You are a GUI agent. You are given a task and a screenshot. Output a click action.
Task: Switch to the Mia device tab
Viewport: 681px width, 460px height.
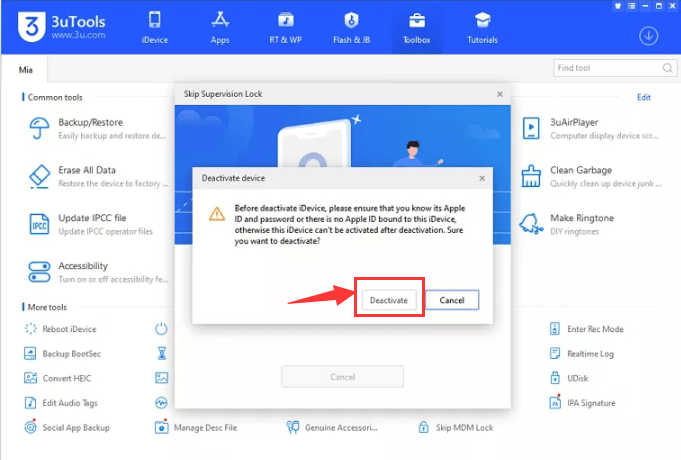click(x=25, y=69)
